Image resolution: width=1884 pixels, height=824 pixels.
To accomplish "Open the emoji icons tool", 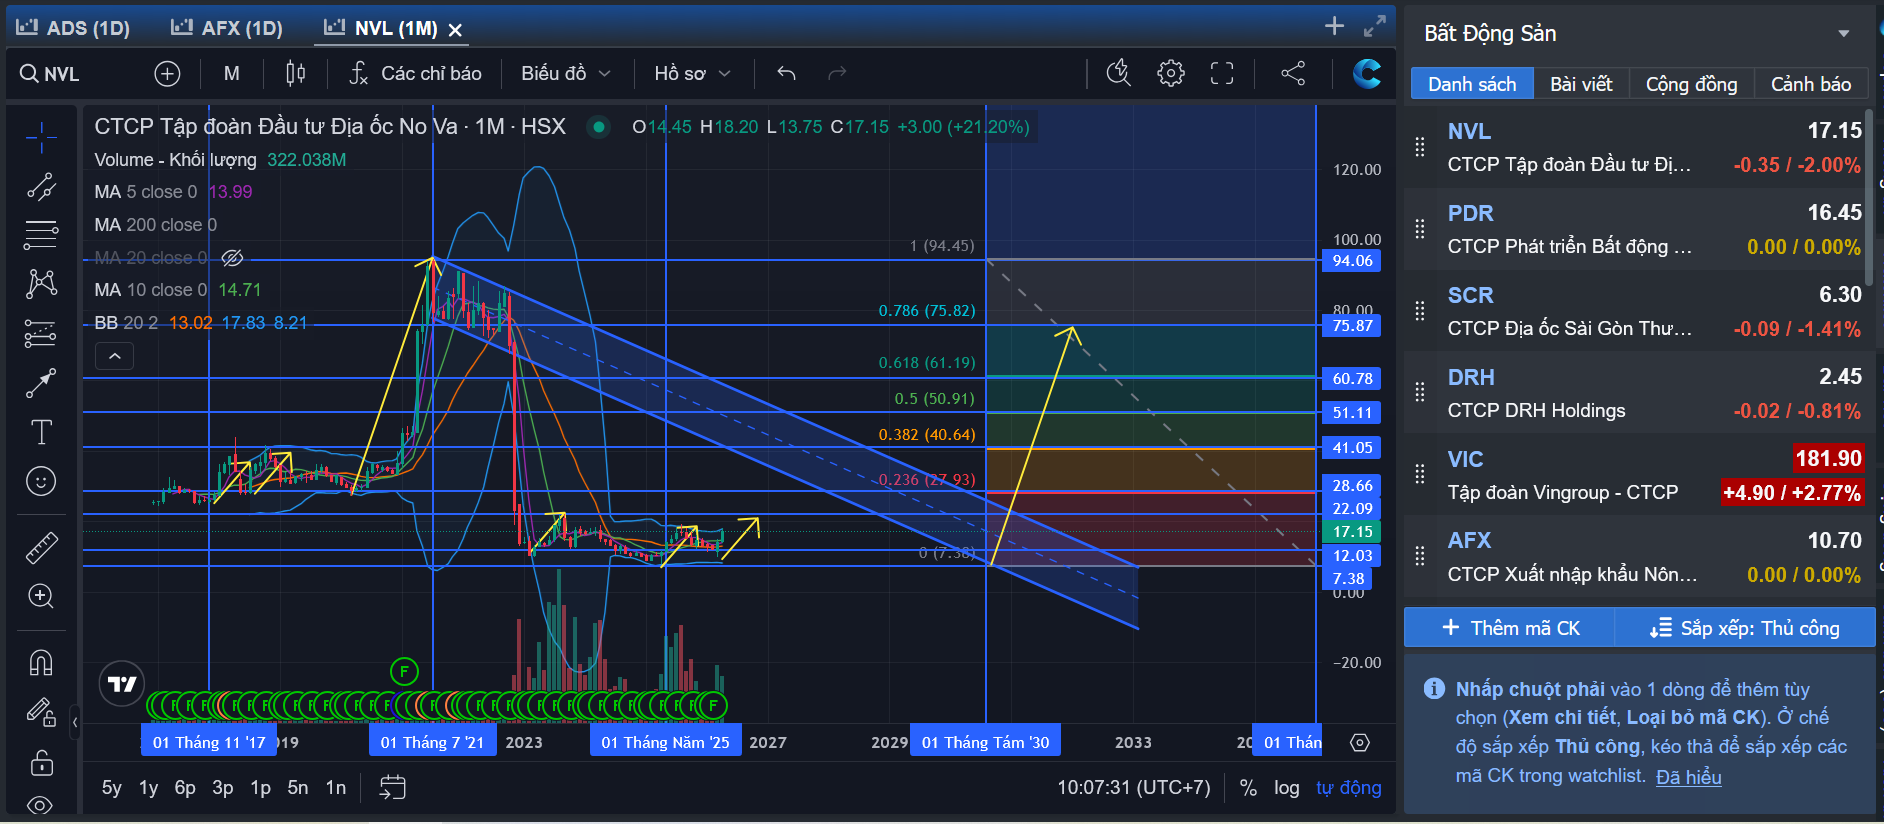I will (x=41, y=481).
